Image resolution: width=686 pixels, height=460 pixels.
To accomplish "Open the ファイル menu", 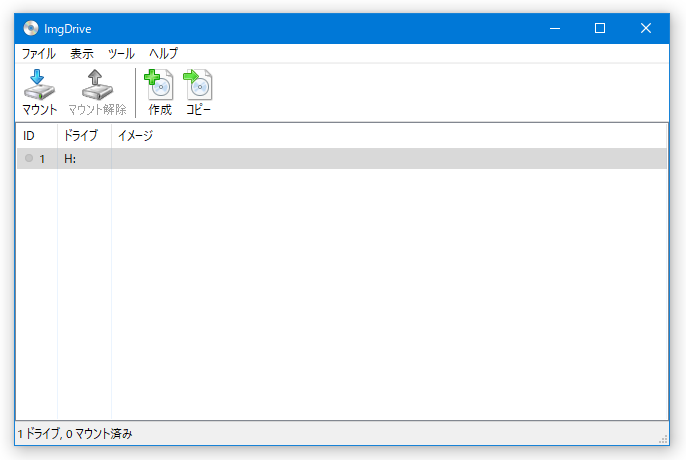I will tap(38, 53).
